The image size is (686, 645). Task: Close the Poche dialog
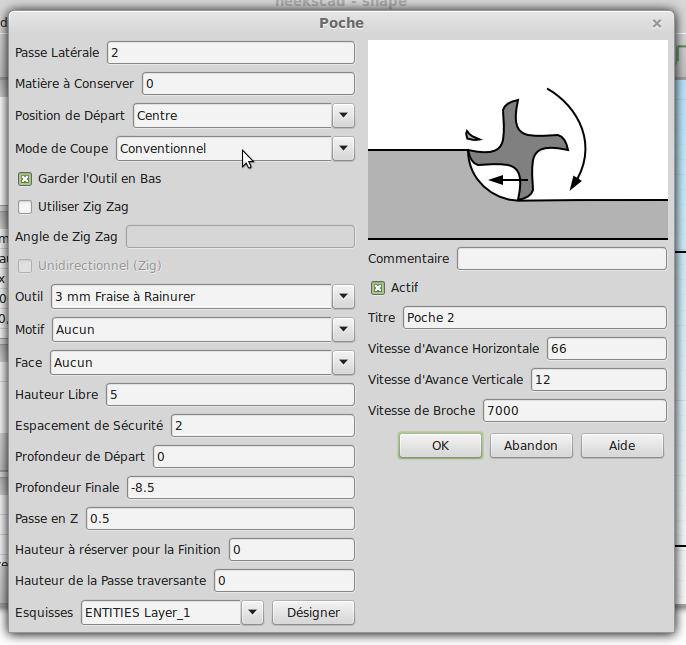coord(657,24)
